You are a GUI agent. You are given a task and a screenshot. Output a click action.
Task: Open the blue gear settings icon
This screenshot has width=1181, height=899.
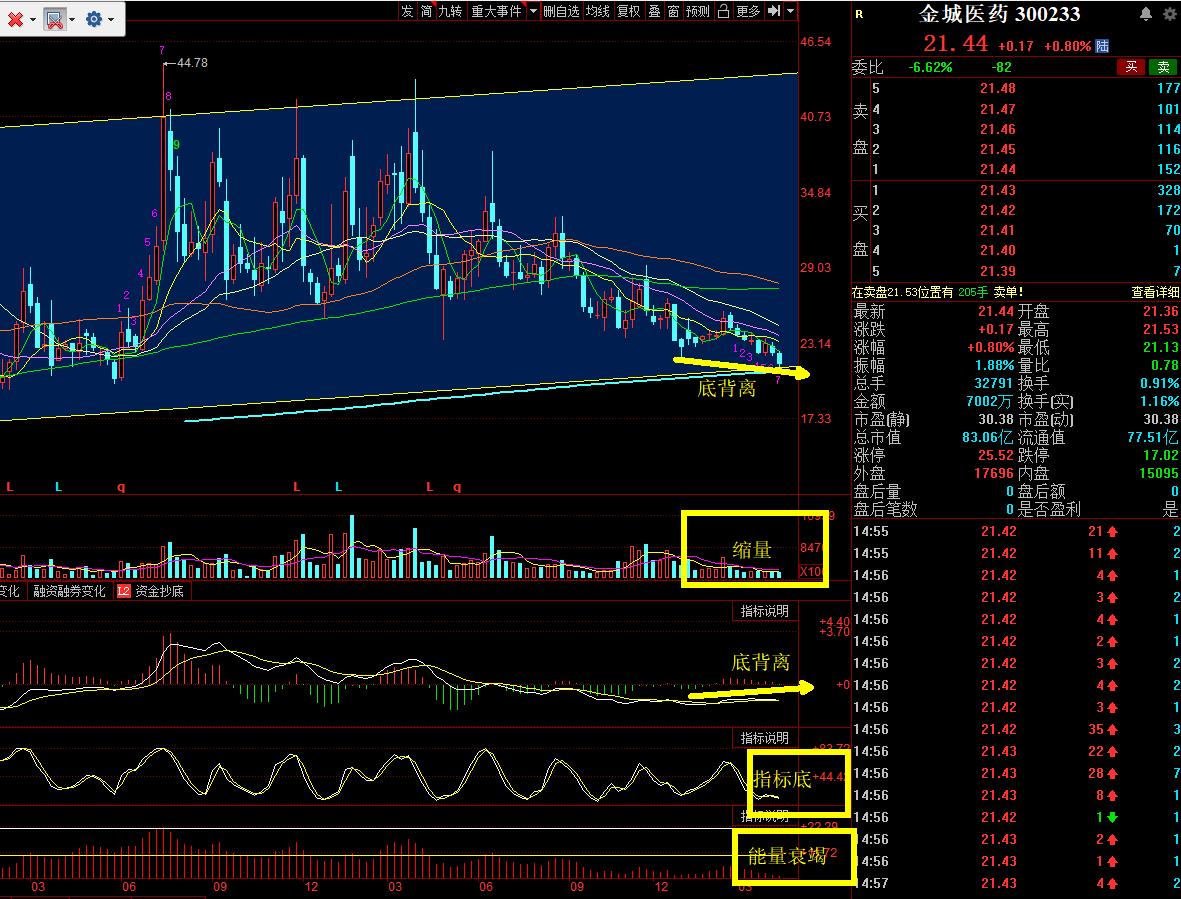pyautogui.click(x=94, y=19)
